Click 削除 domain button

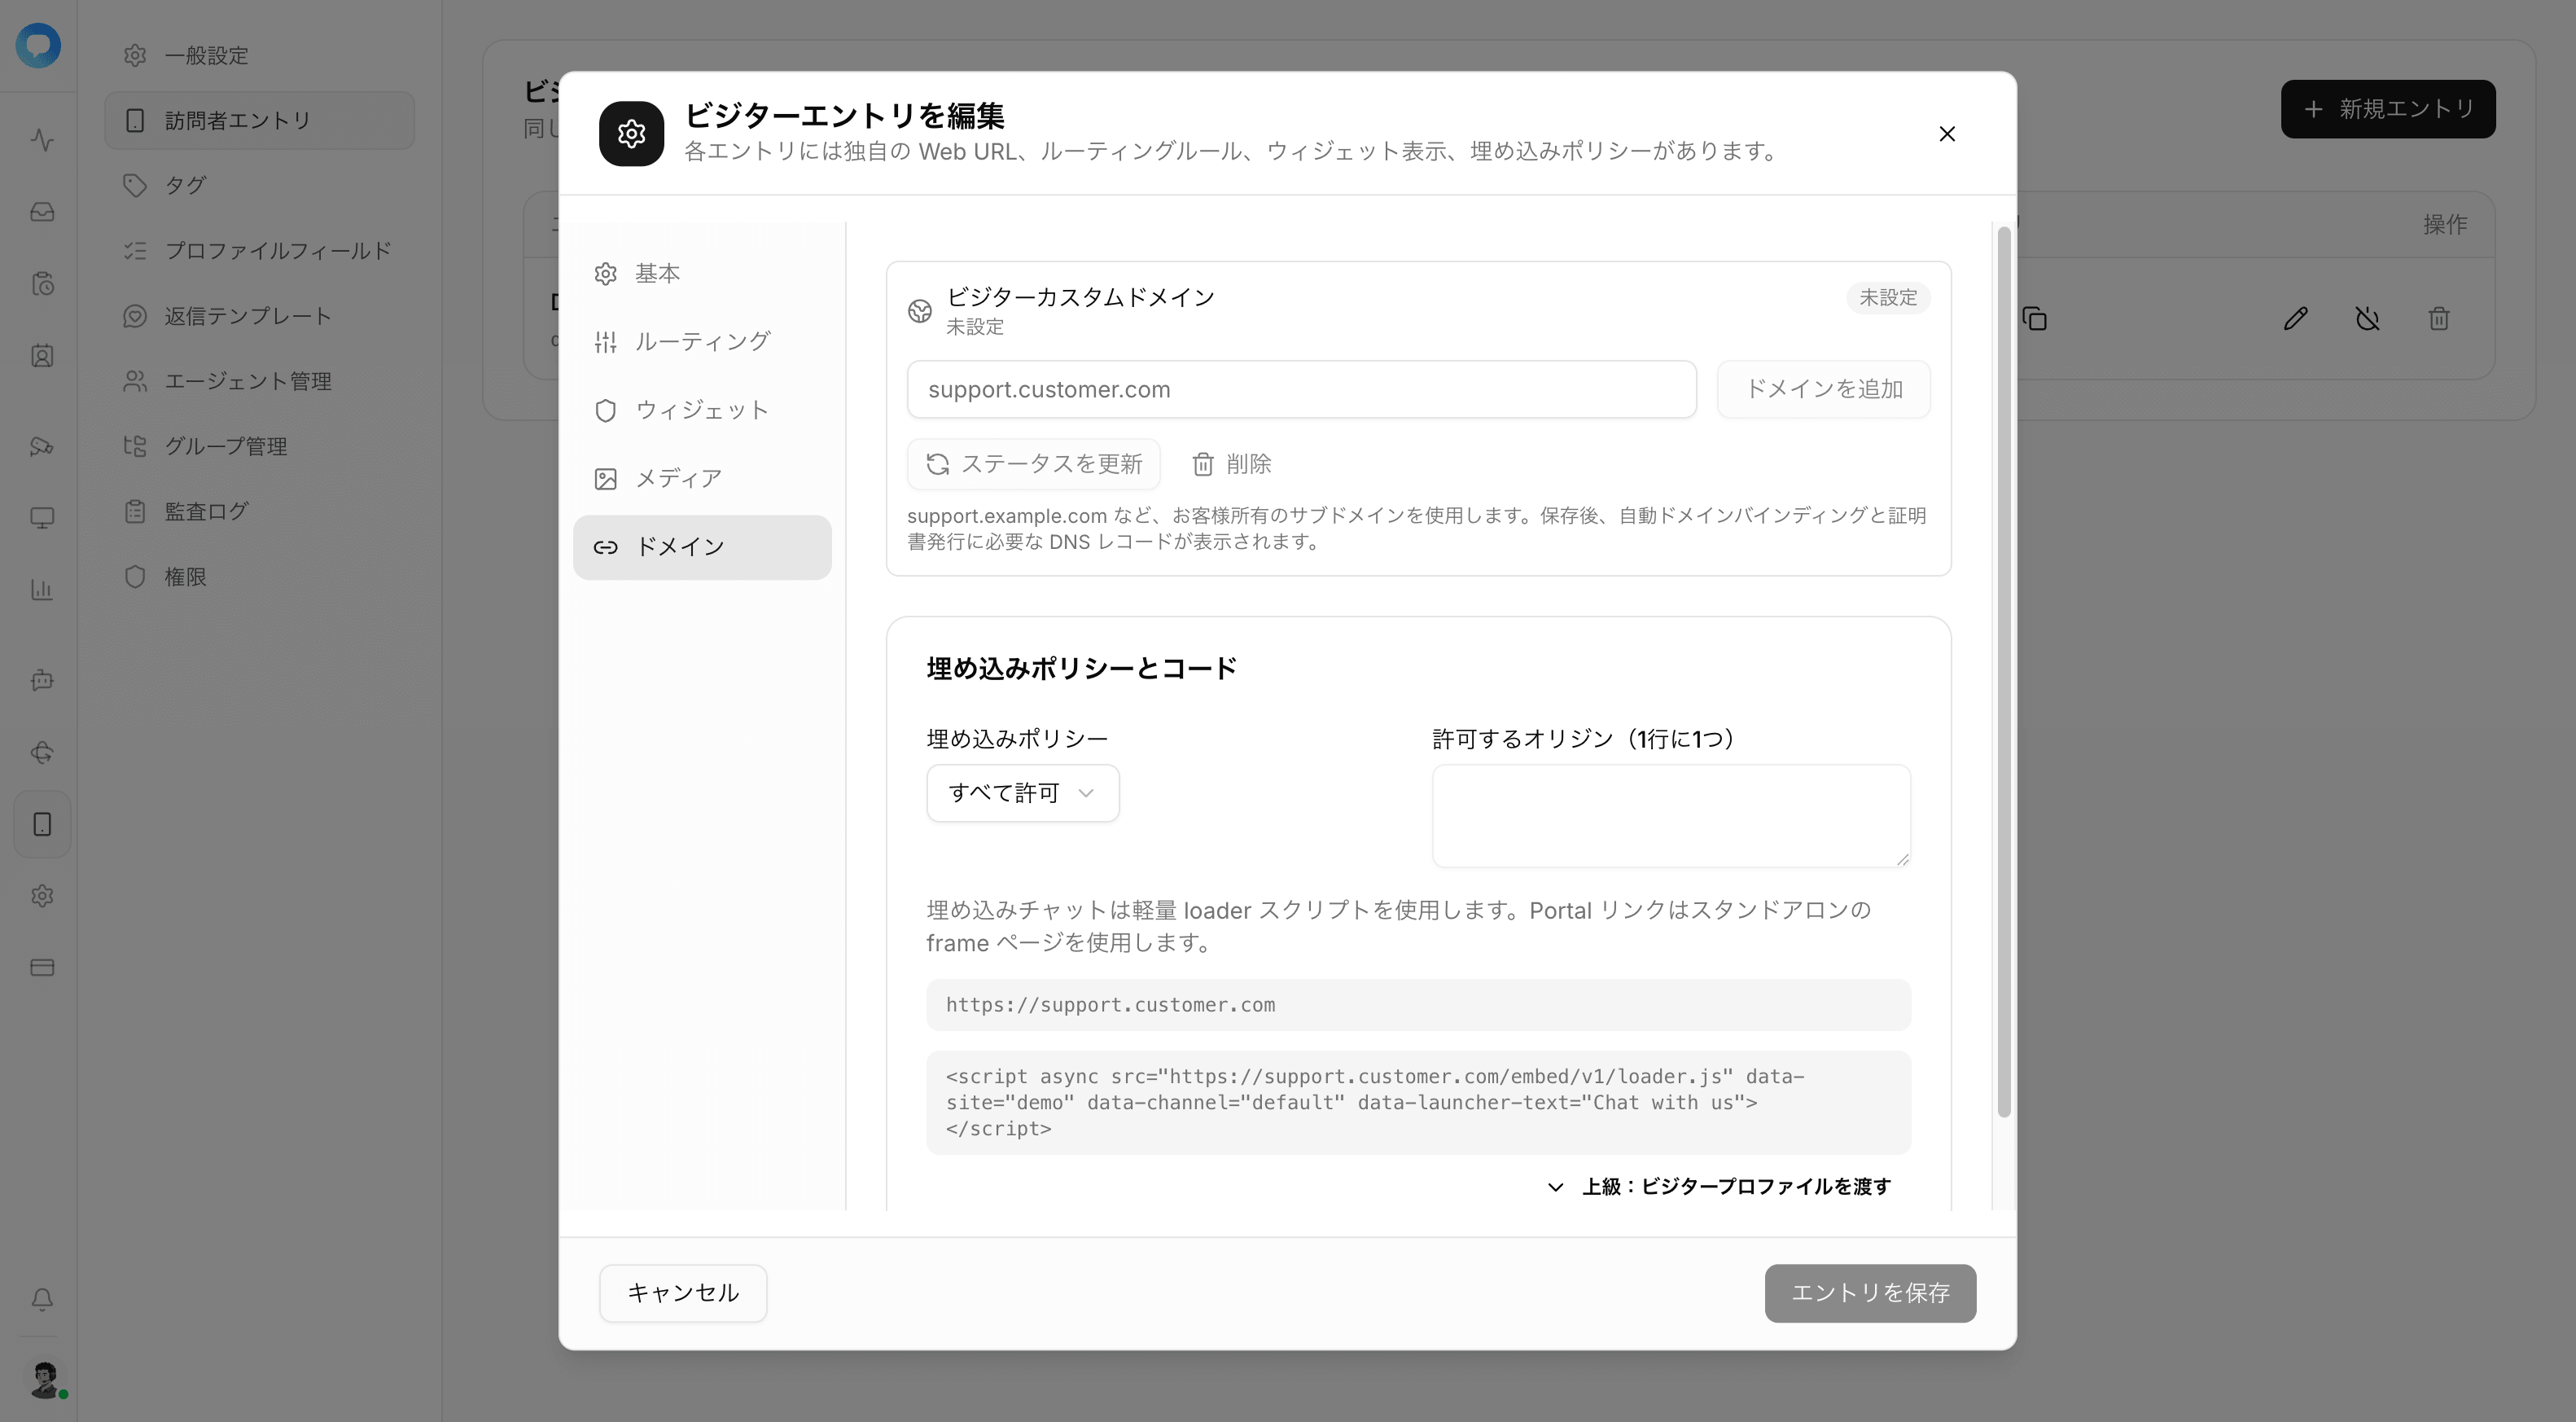[1231, 464]
